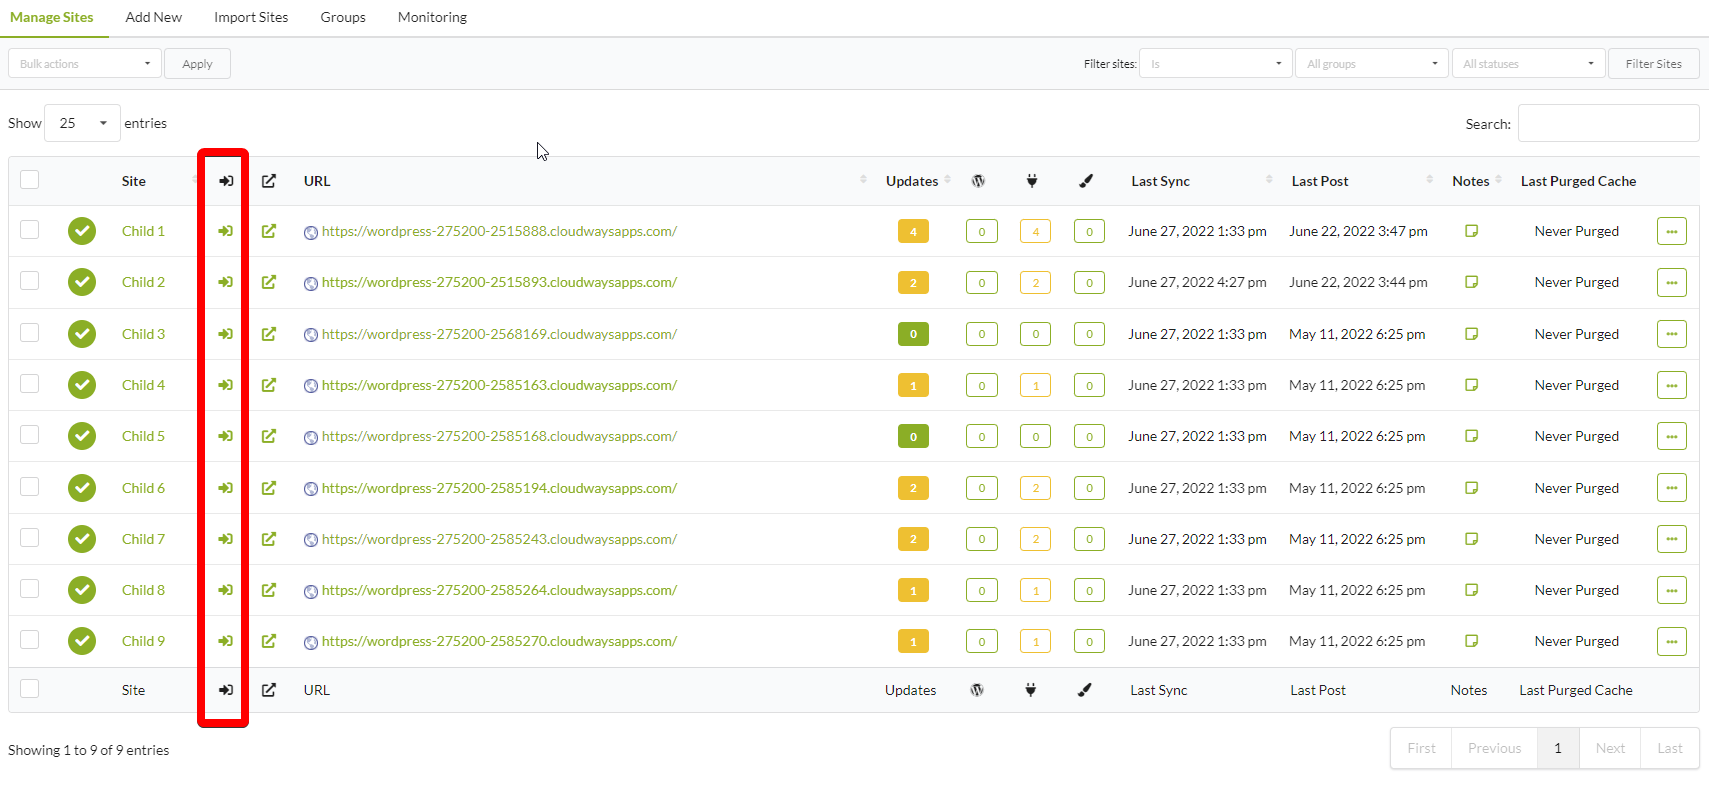Open the notes icon for Child 1
1709x789 pixels.
click(x=1471, y=231)
